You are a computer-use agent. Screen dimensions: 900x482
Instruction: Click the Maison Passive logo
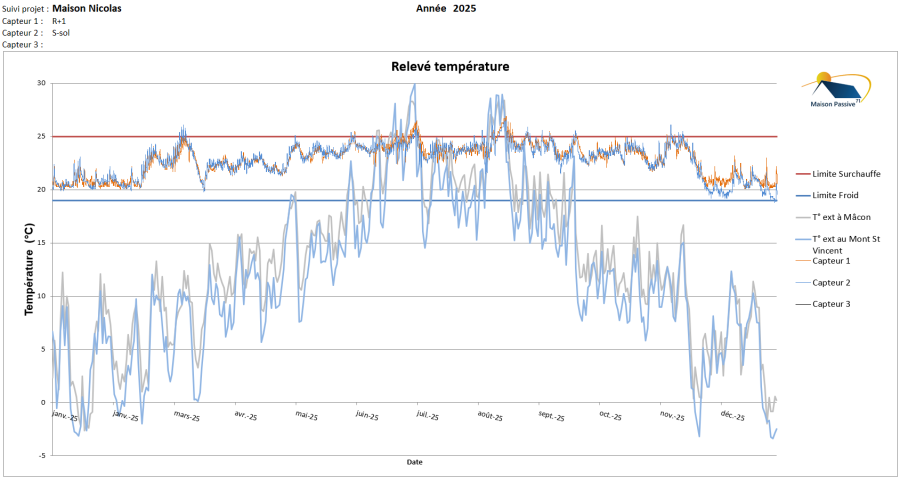[x=836, y=91]
